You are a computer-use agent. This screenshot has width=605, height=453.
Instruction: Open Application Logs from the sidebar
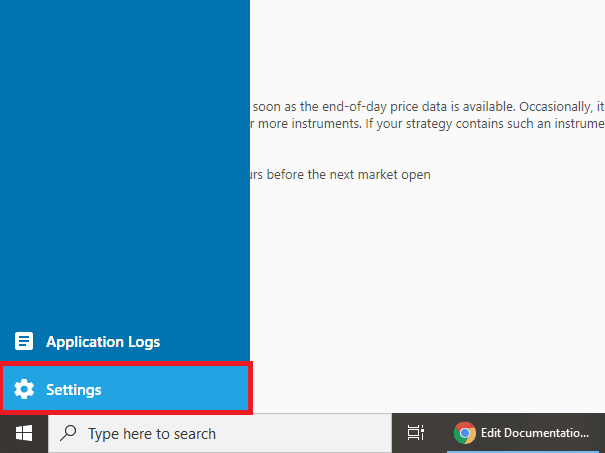102,342
